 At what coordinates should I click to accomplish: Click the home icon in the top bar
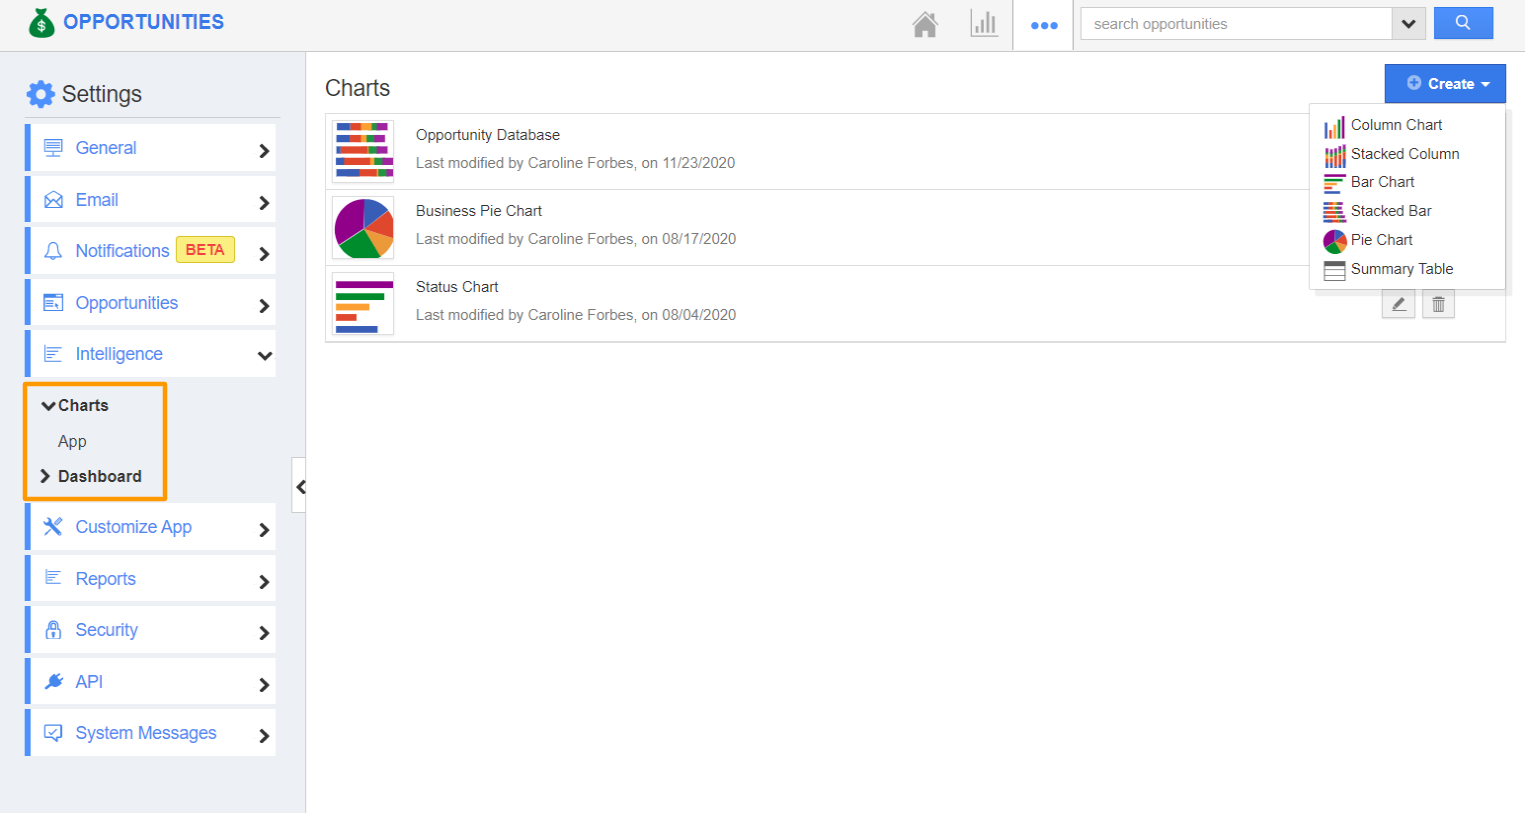925,23
